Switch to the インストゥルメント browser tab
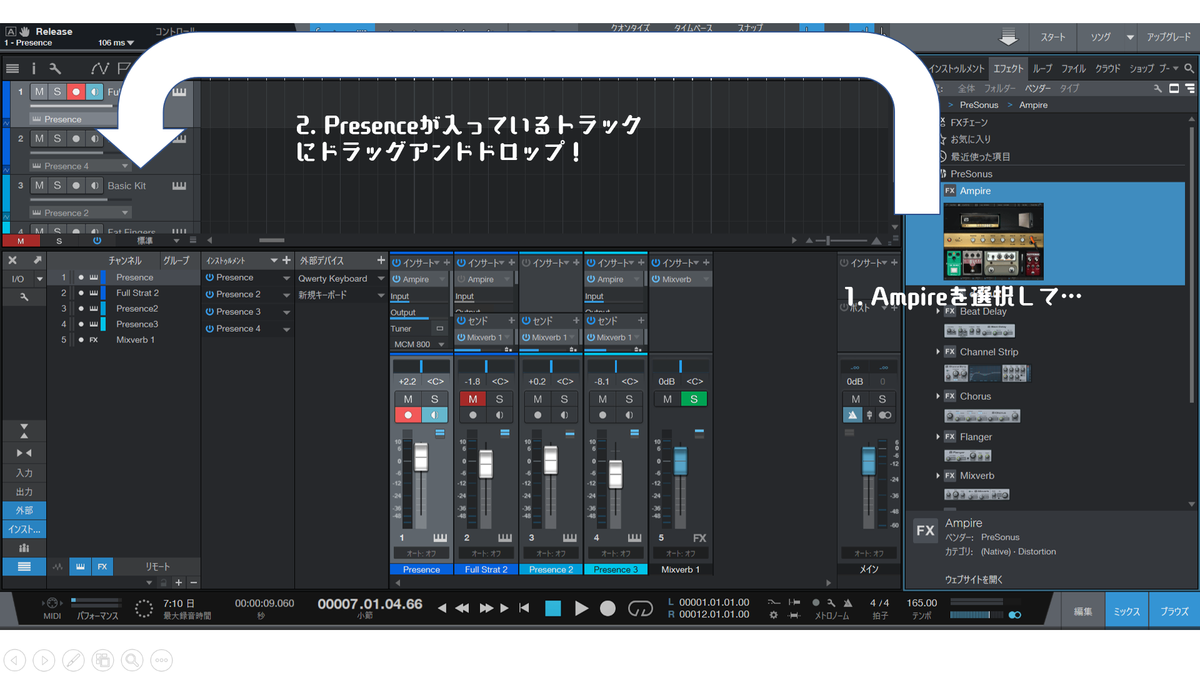This screenshot has height=675, width=1200. 958,68
